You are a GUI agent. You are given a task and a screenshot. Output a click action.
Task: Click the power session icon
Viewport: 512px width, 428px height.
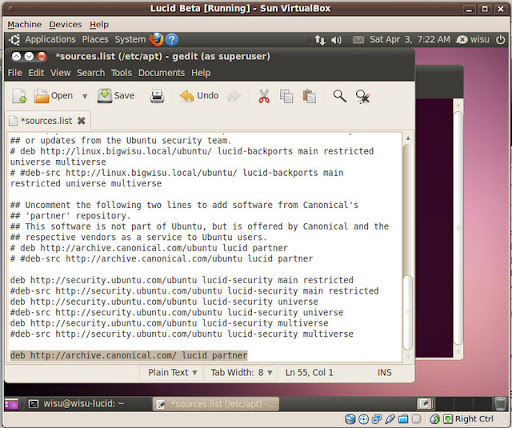500,40
